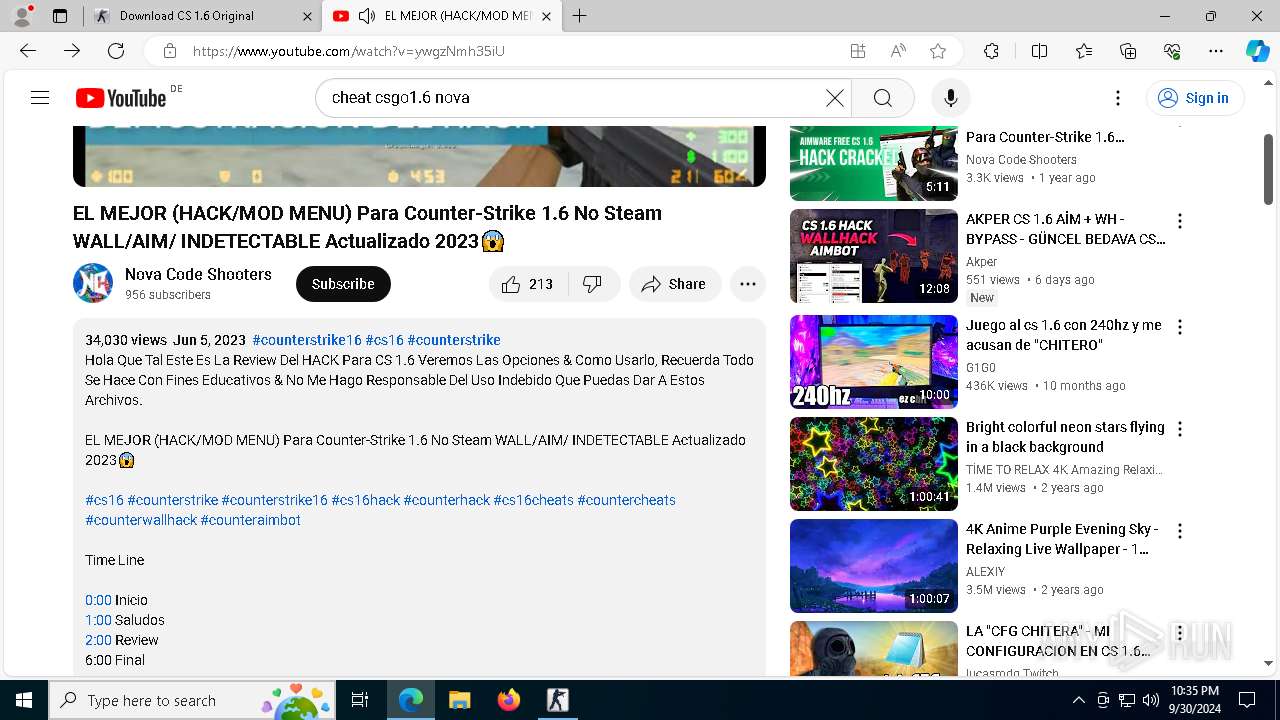The image size is (1280, 720).
Task: Jump to 2:00 Review timestamp
Action: (98, 640)
